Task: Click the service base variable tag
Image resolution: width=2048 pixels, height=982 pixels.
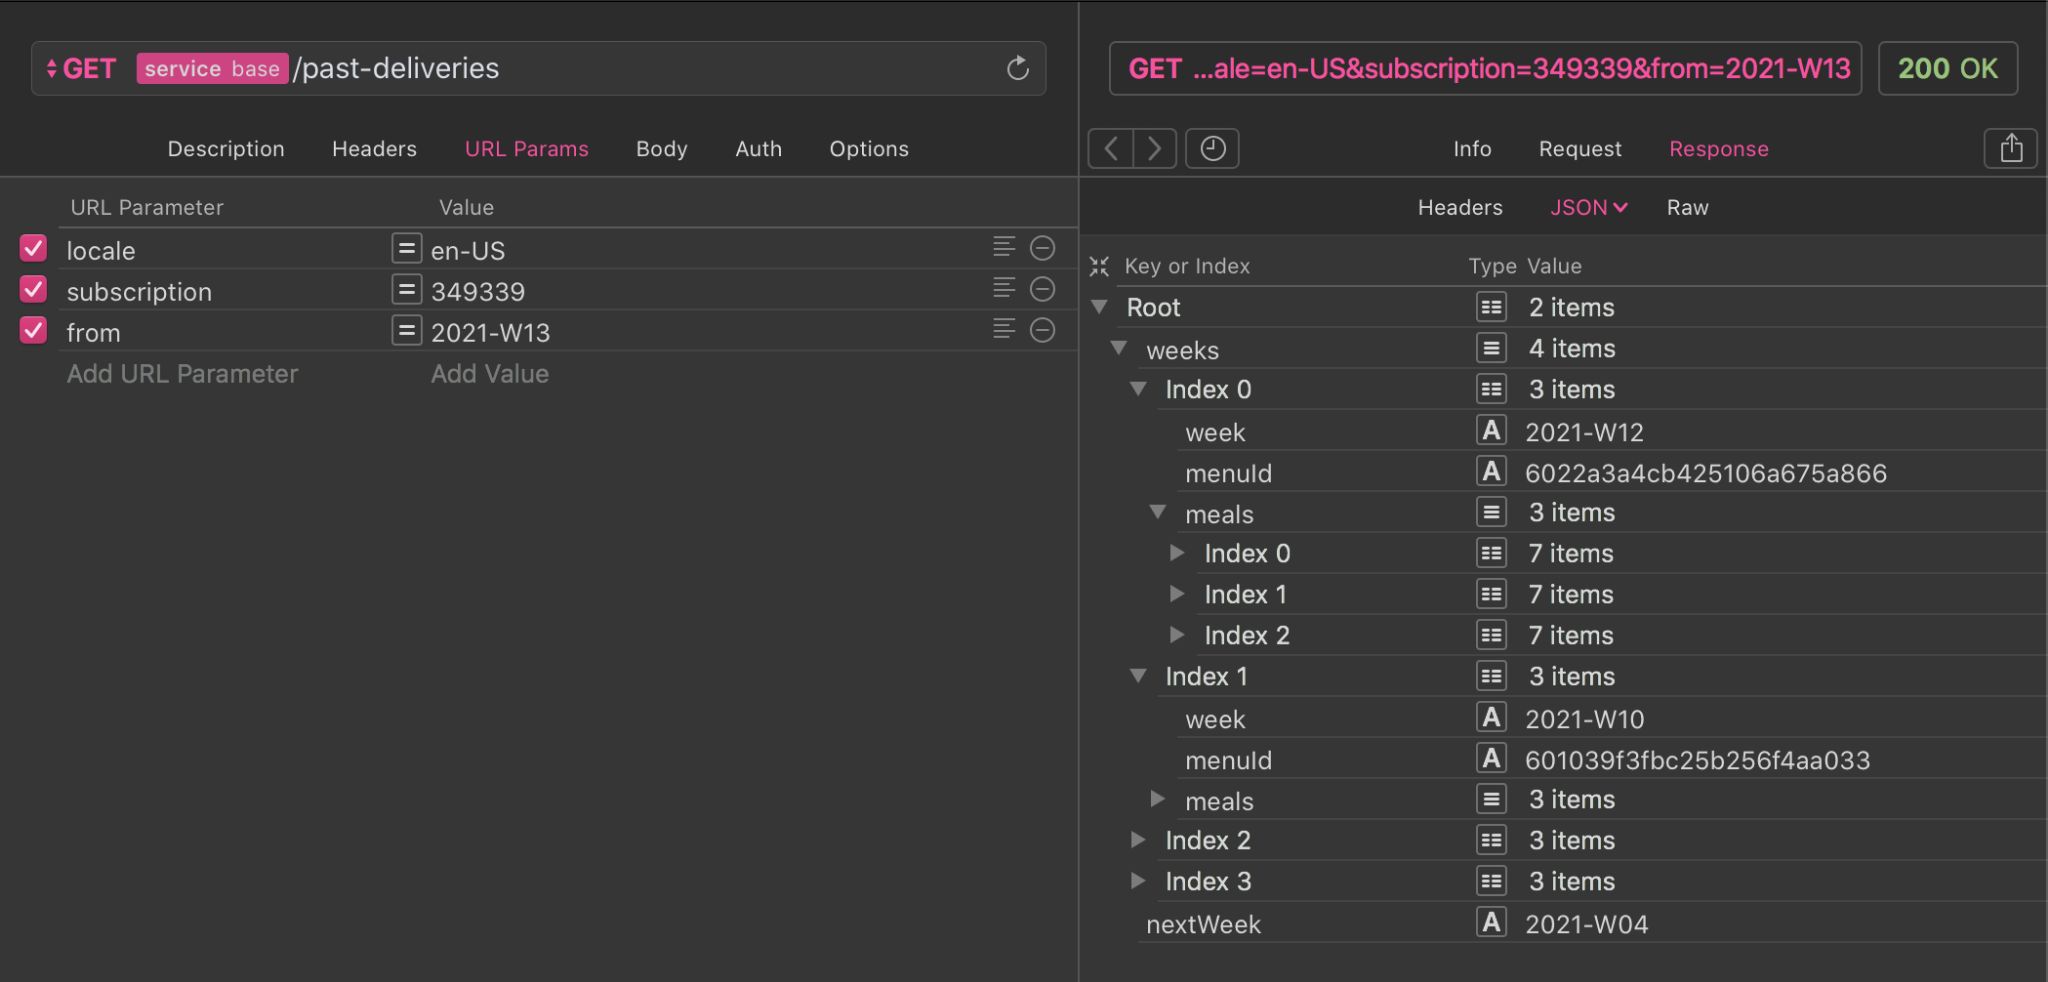Action: (212, 68)
